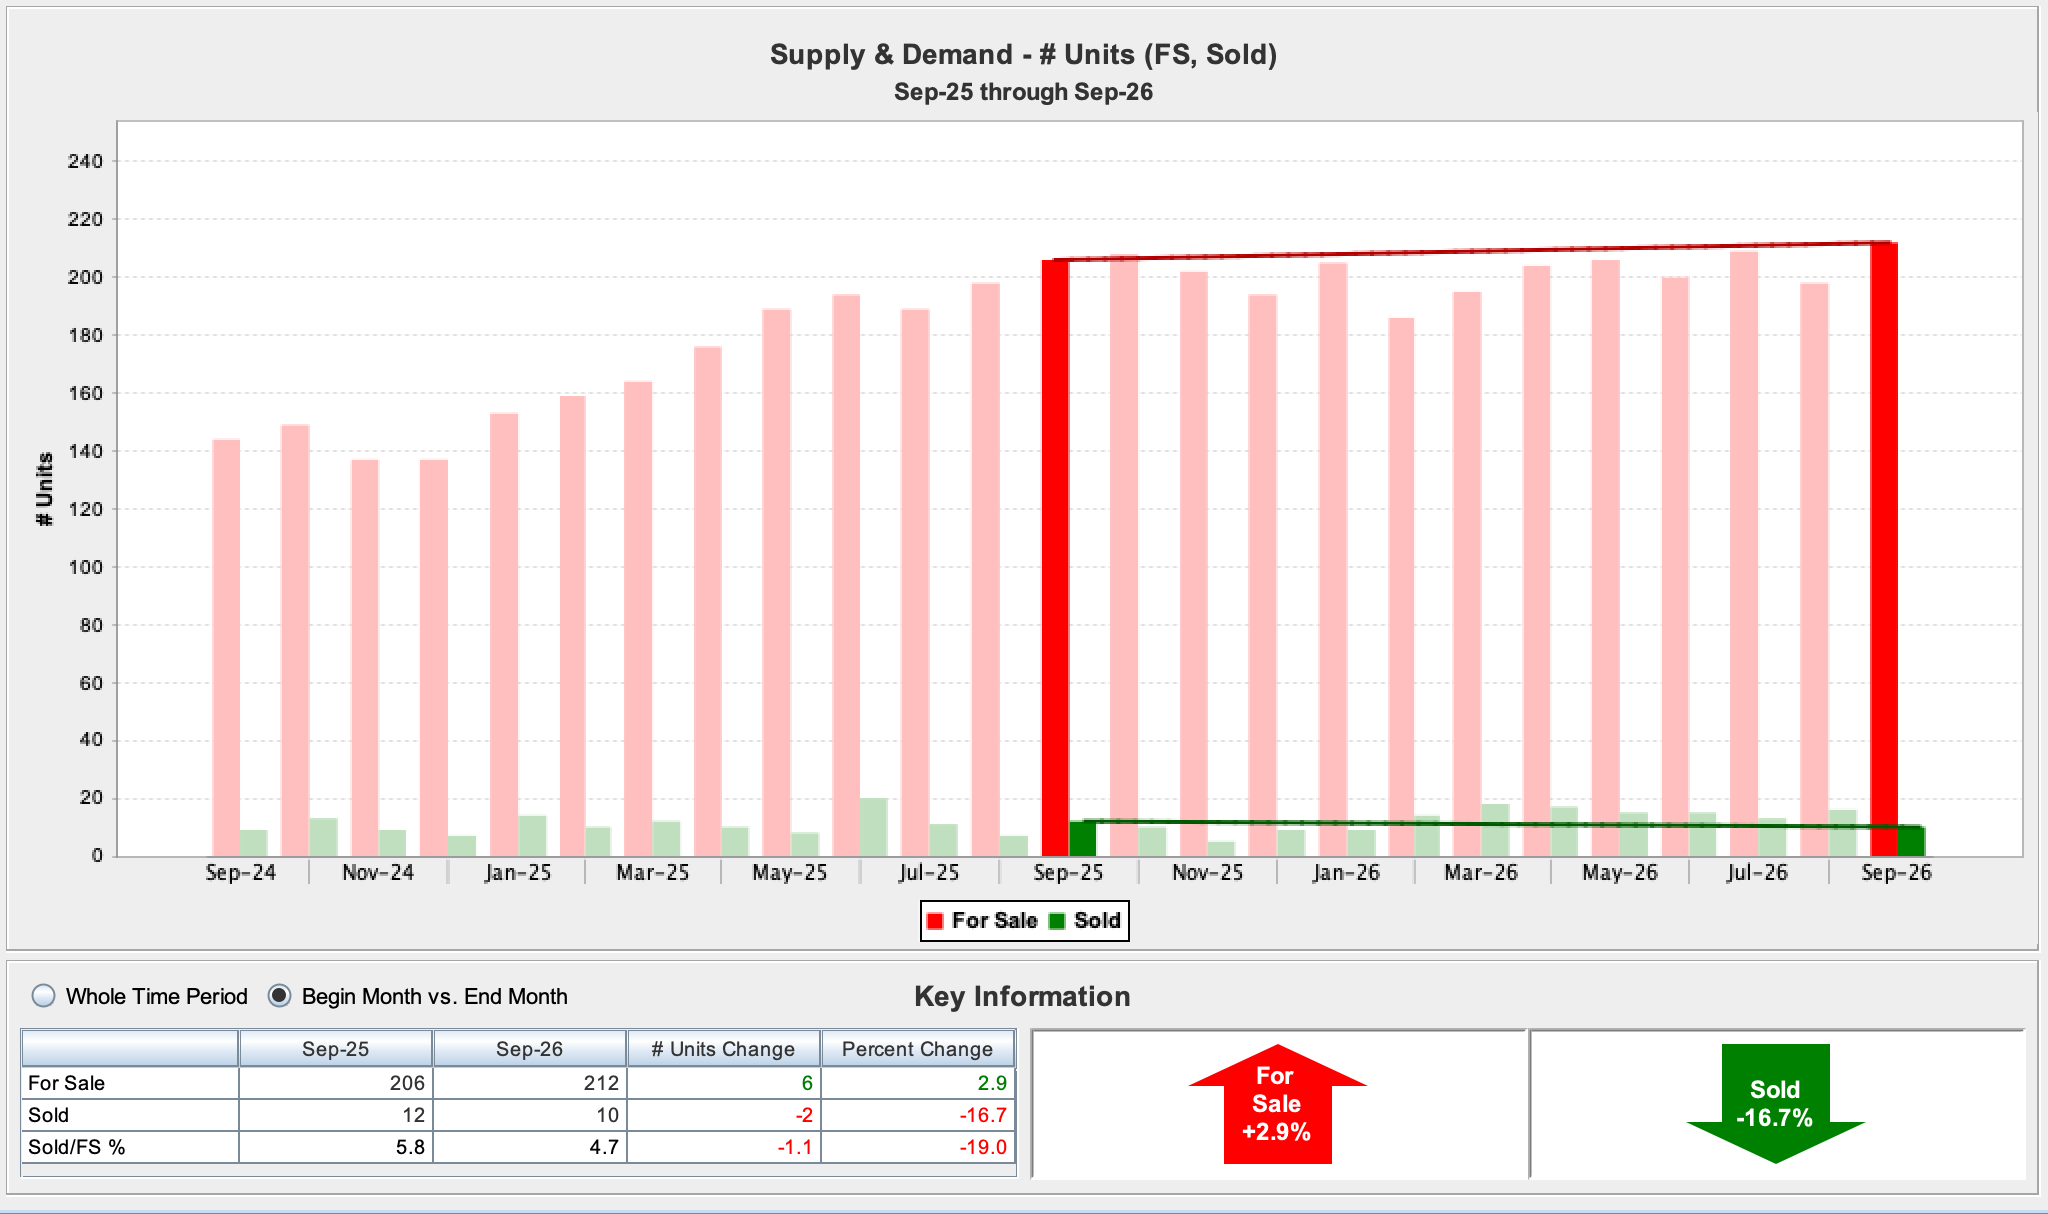
Task: Click the highlighted red Sep-26 For Sale bar
Action: click(x=1884, y=549)
